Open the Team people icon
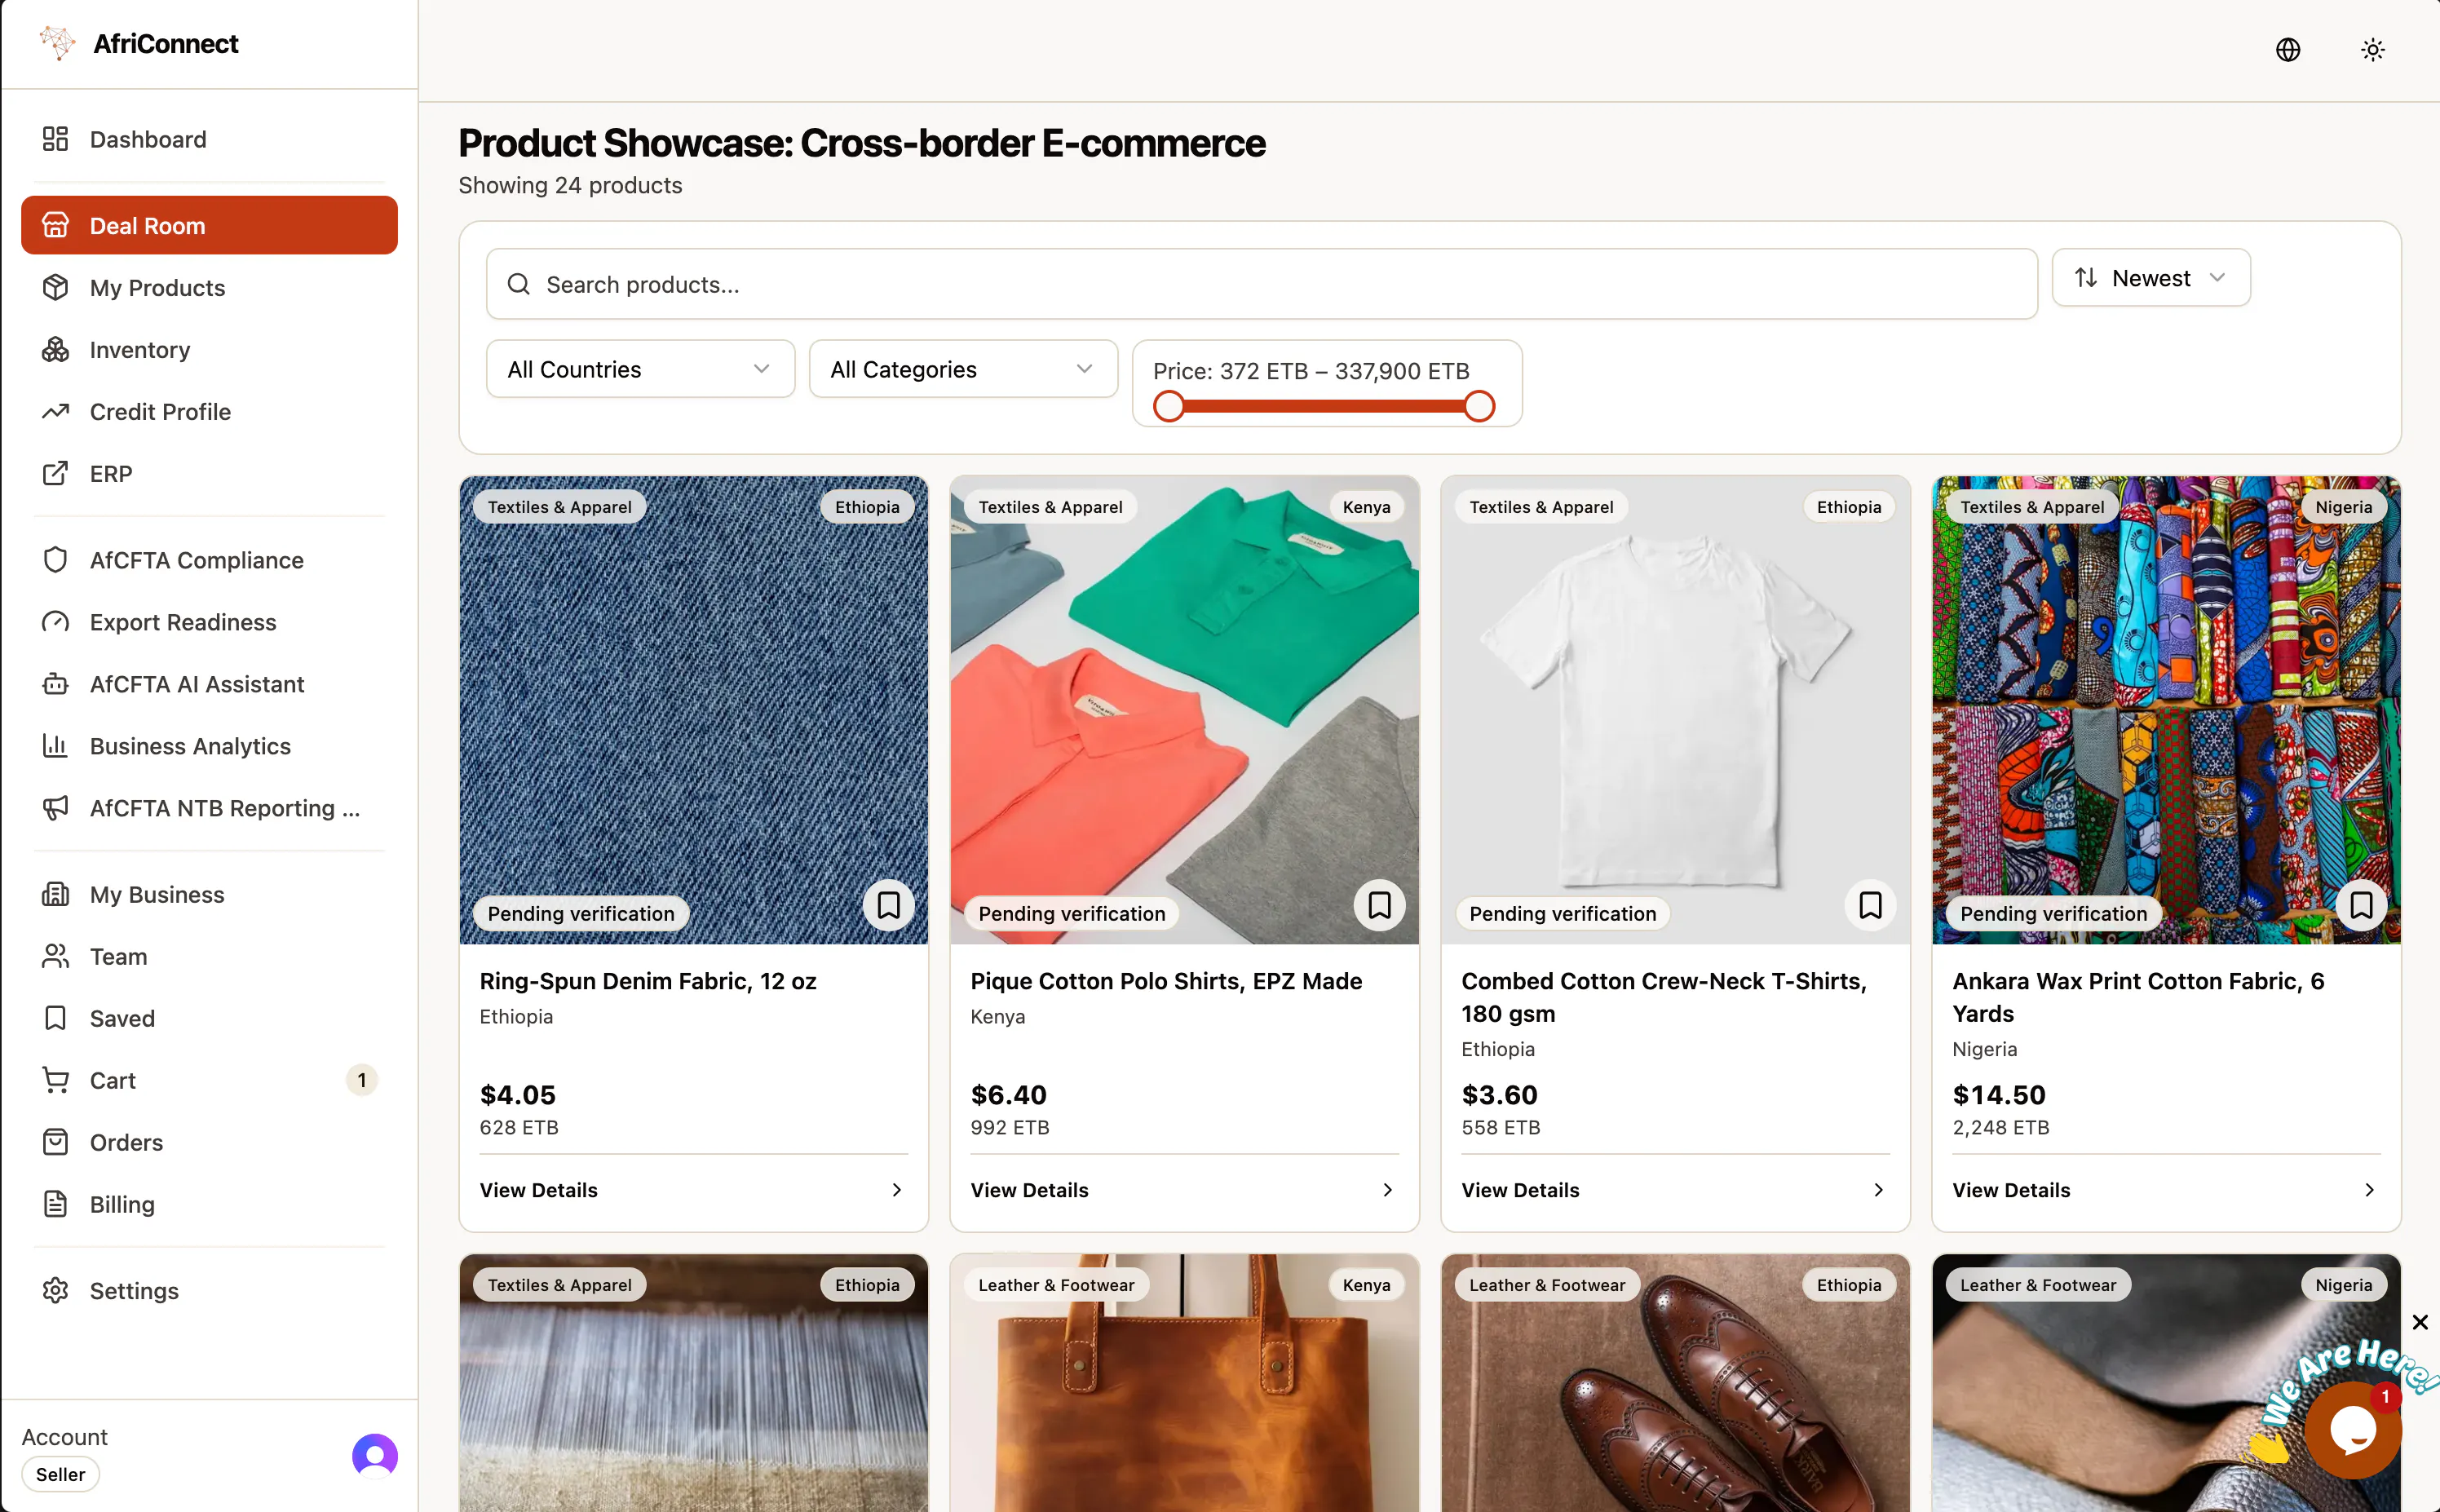 (55, 956)
